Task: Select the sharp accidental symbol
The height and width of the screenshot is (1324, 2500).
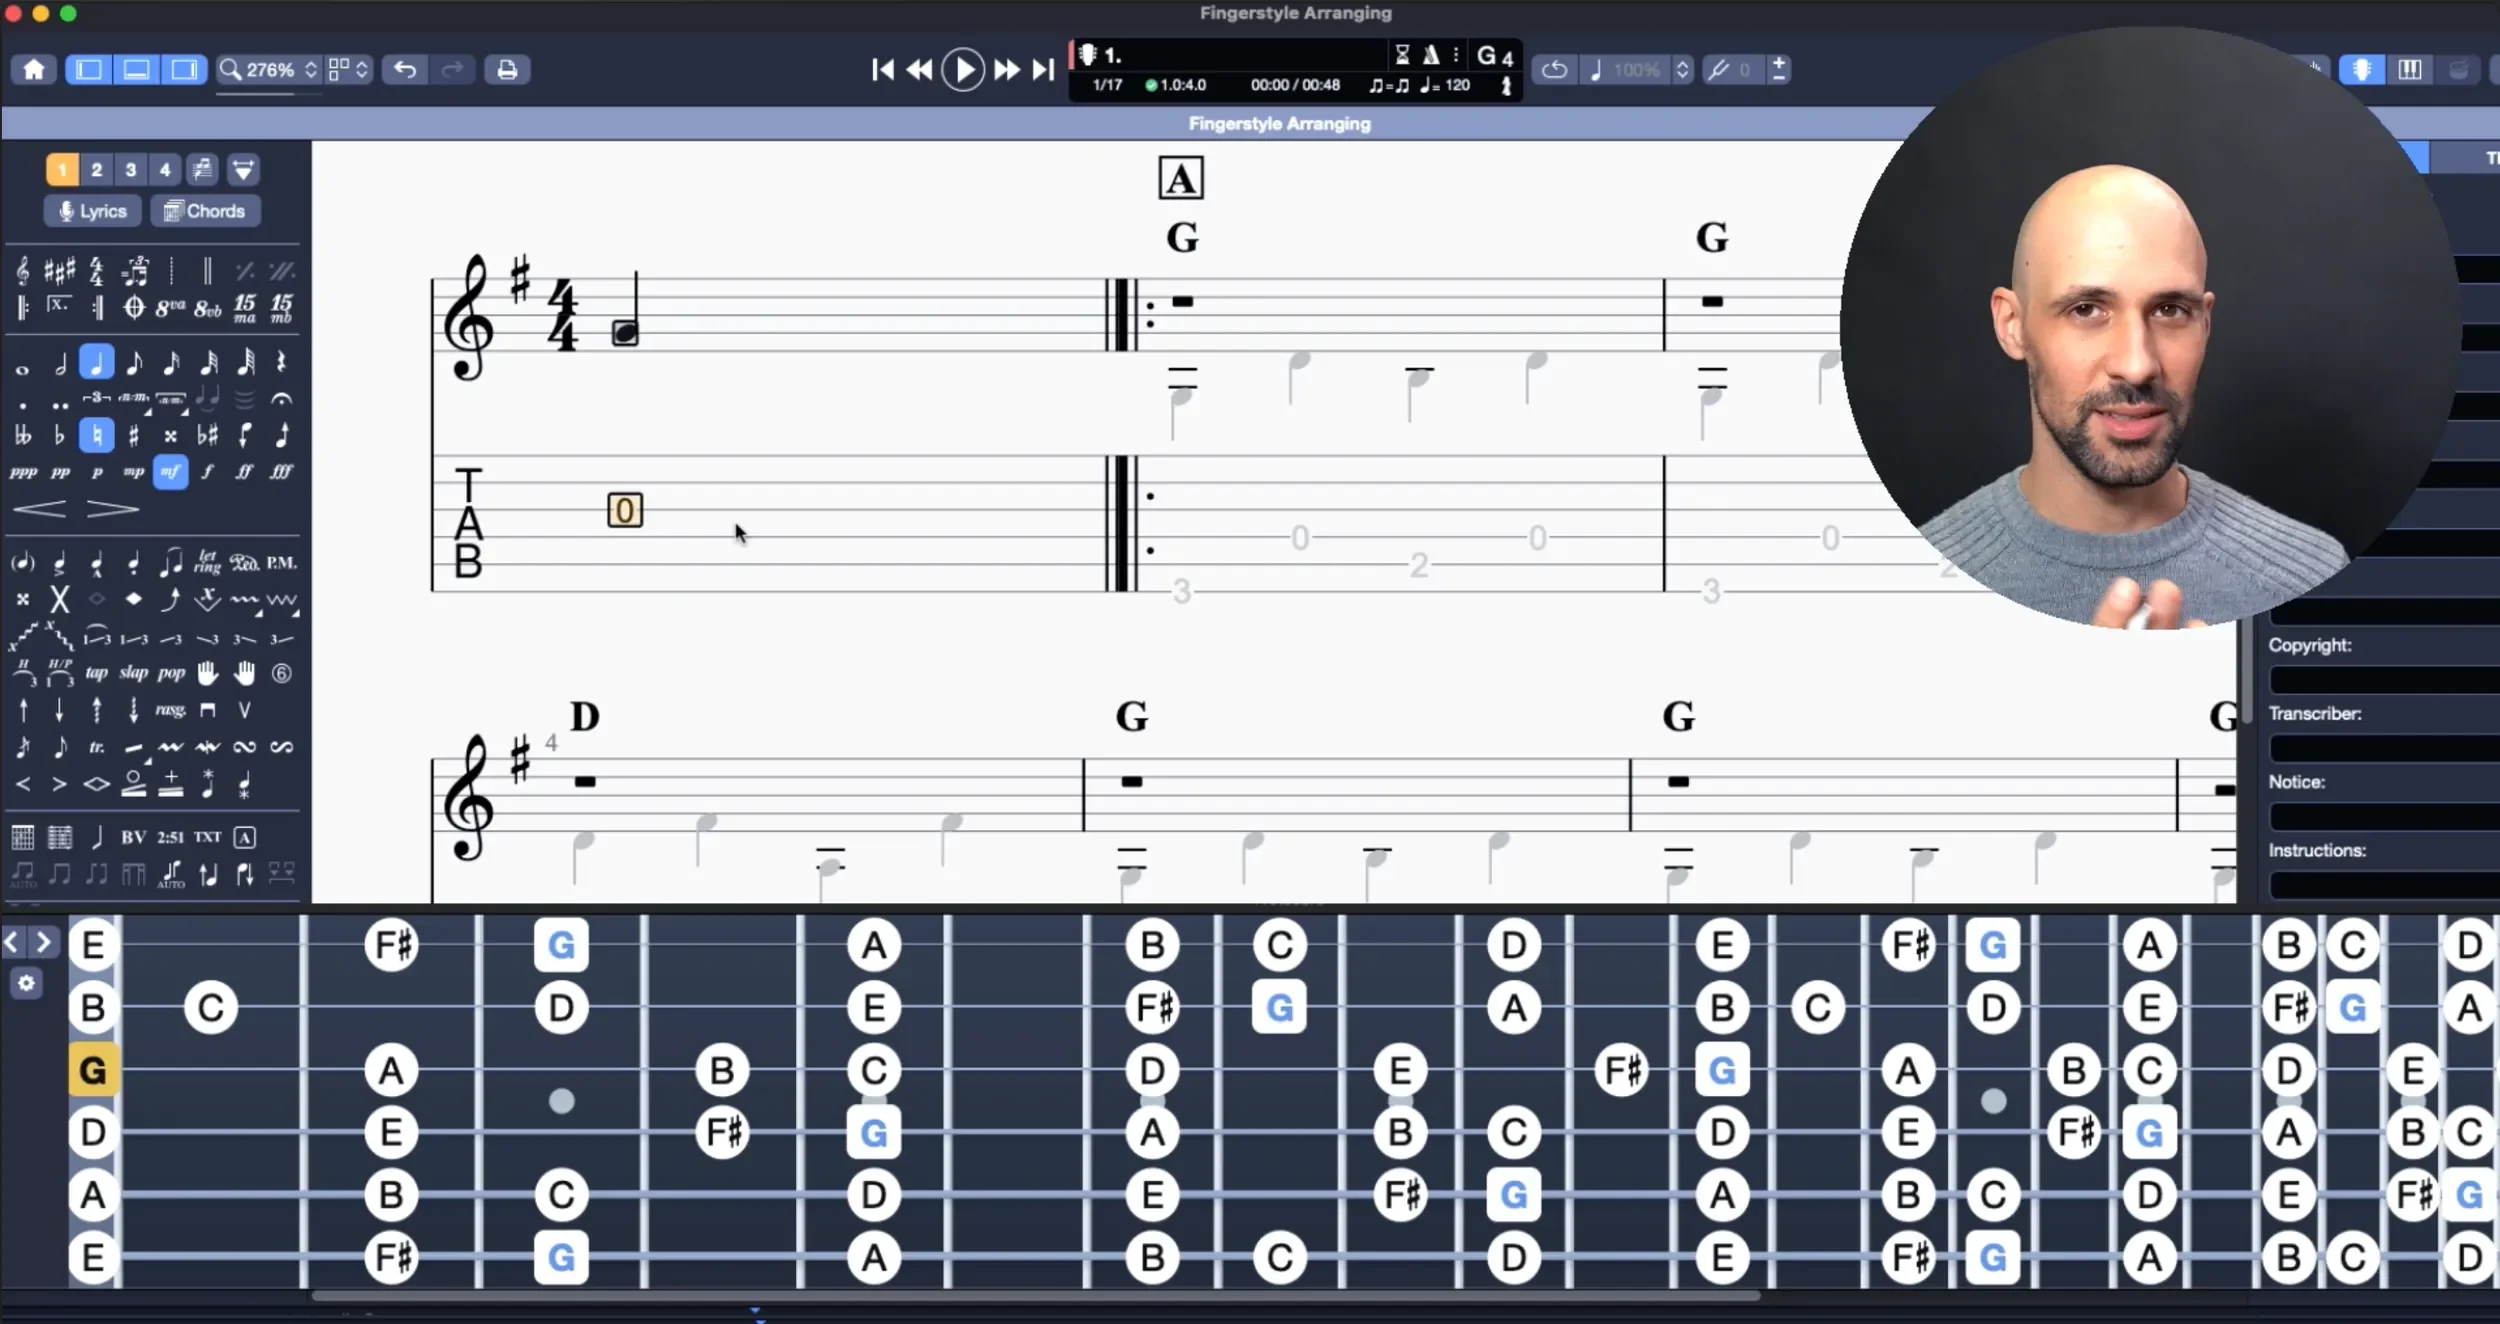Action: coord(133,435)
